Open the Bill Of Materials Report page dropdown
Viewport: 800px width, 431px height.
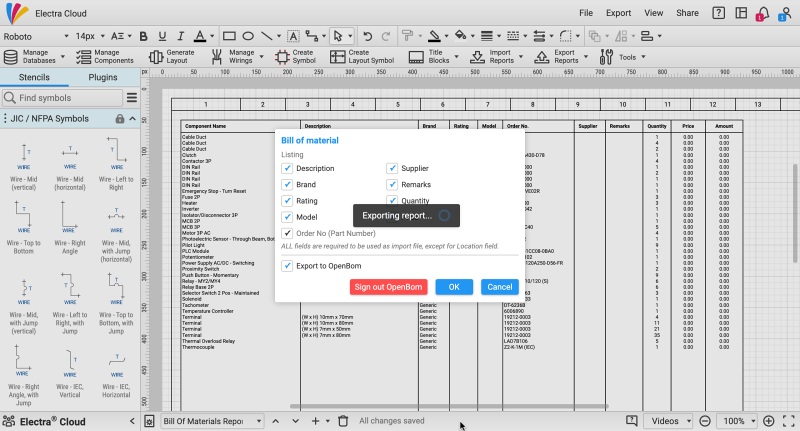[x=212, y=421]
